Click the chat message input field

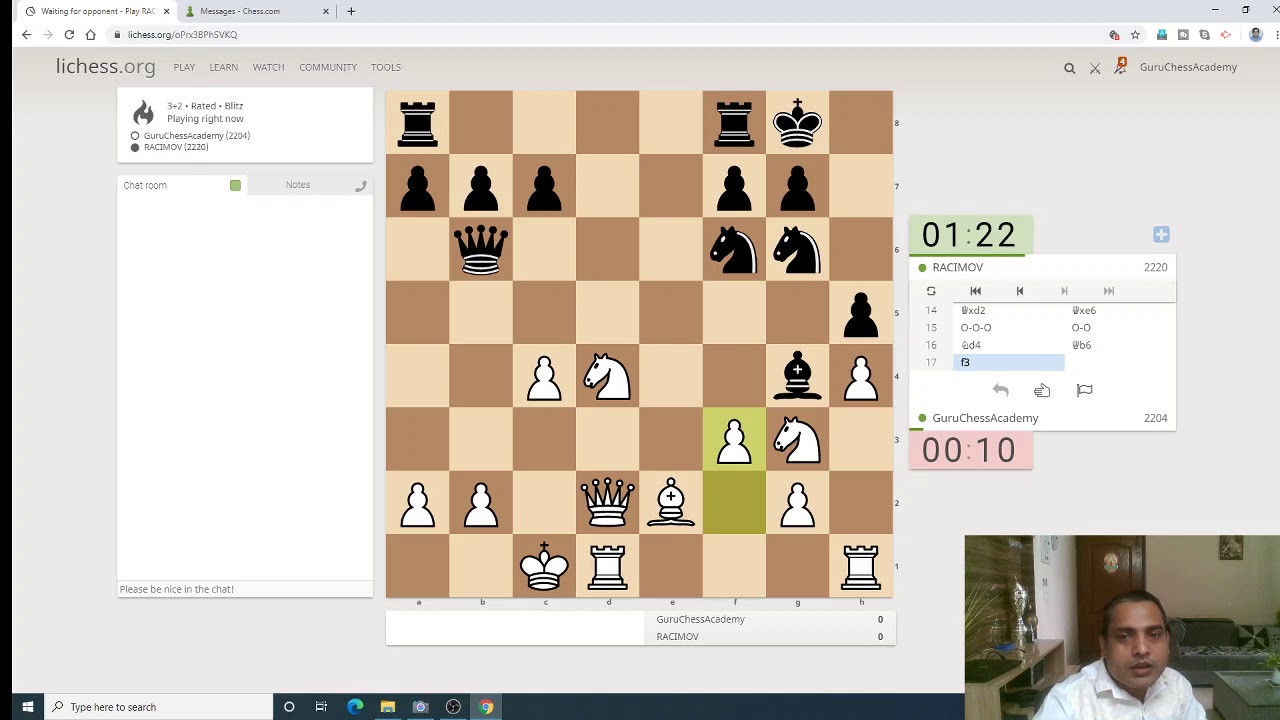pyautogui.click(x=245, y=589)
